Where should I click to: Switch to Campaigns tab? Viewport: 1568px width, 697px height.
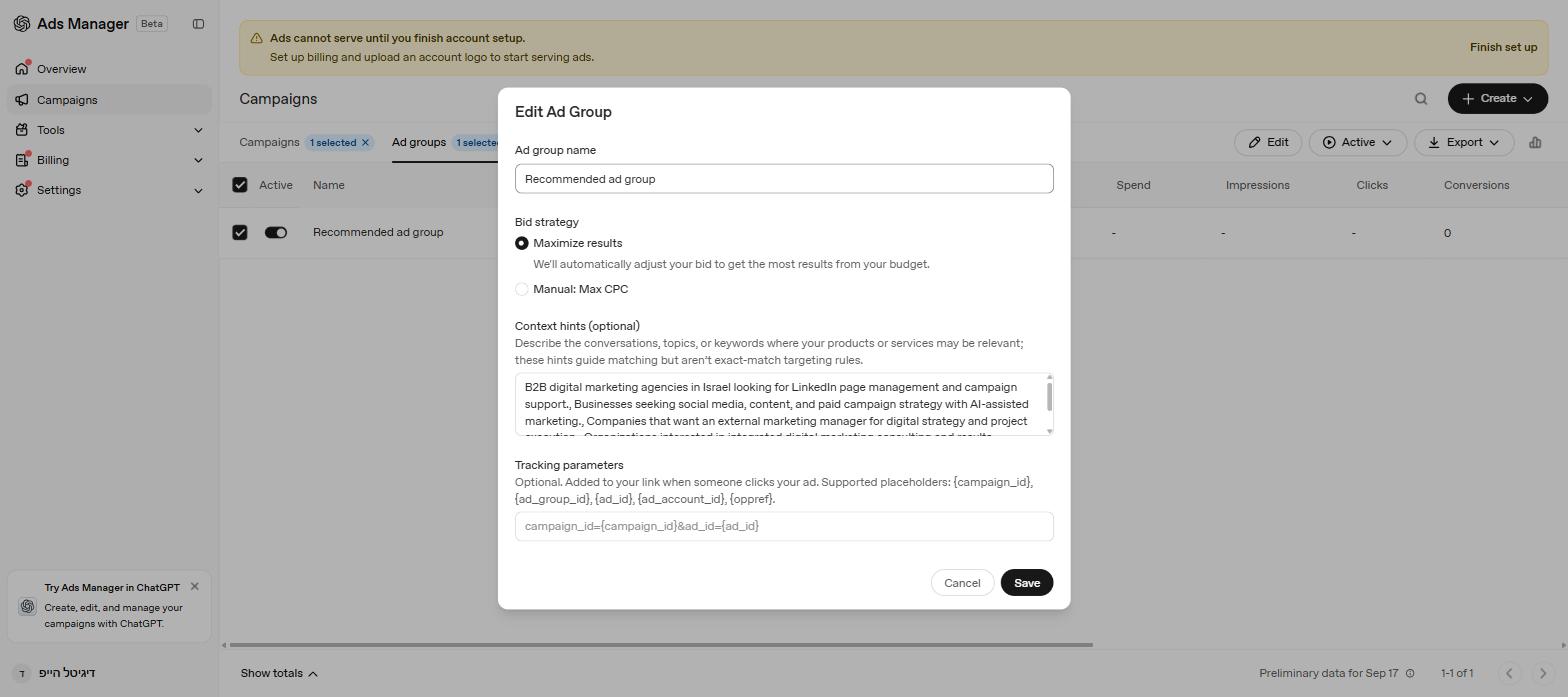pos(269,142)
